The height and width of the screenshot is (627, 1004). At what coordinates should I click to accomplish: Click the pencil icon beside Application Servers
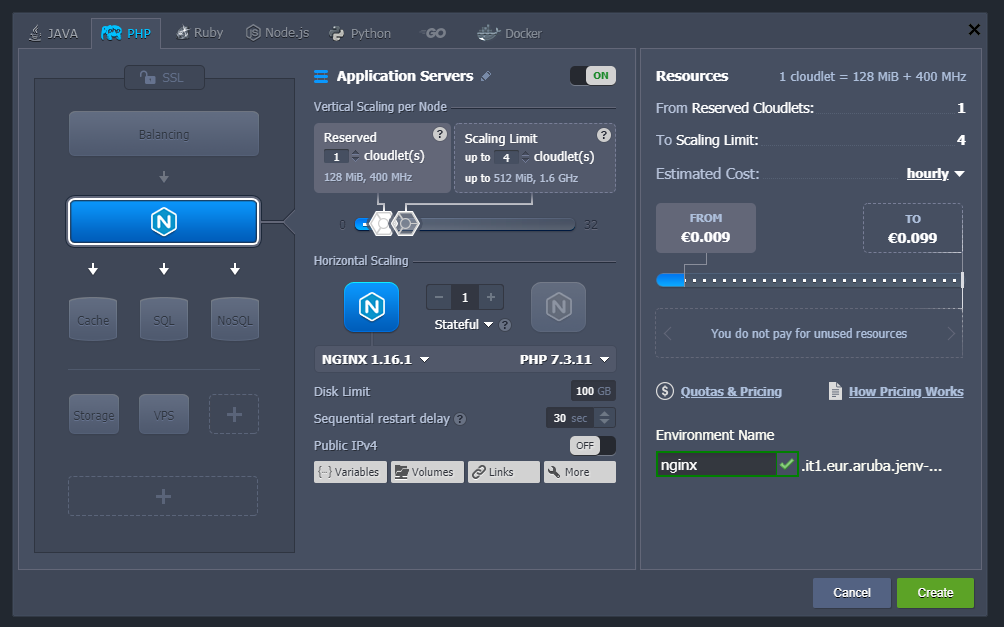[487, 76]
